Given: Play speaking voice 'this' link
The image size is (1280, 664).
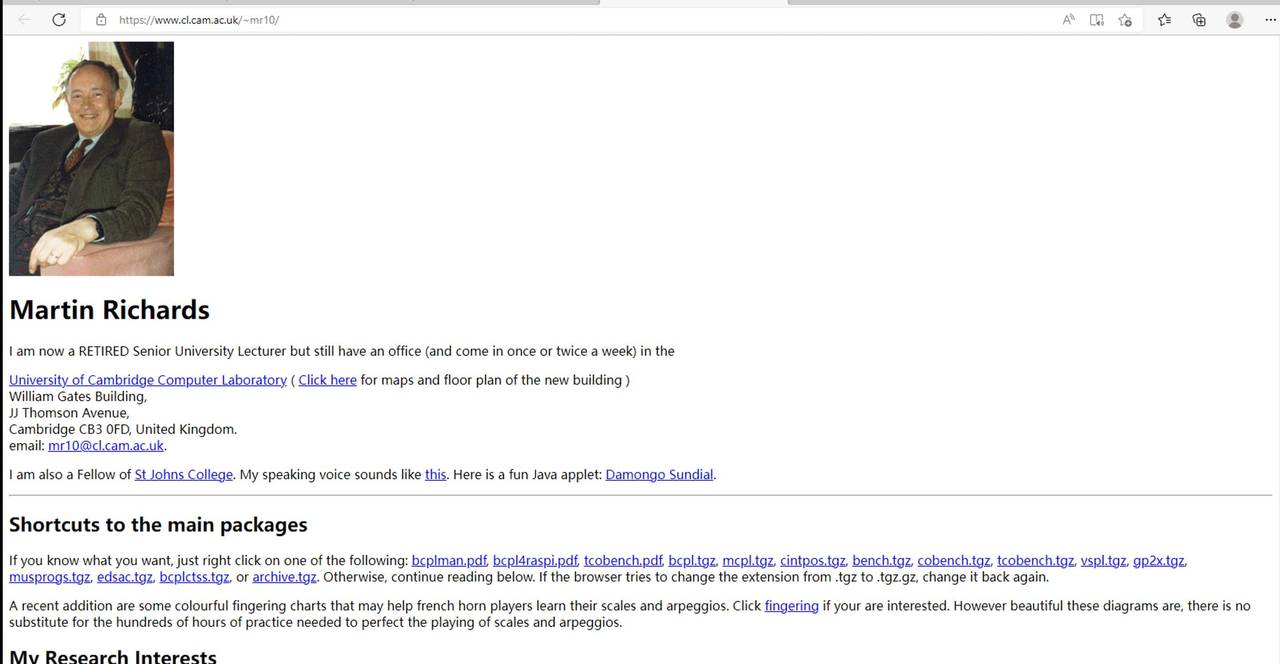Looking at the screenshot, I should 435,475.
